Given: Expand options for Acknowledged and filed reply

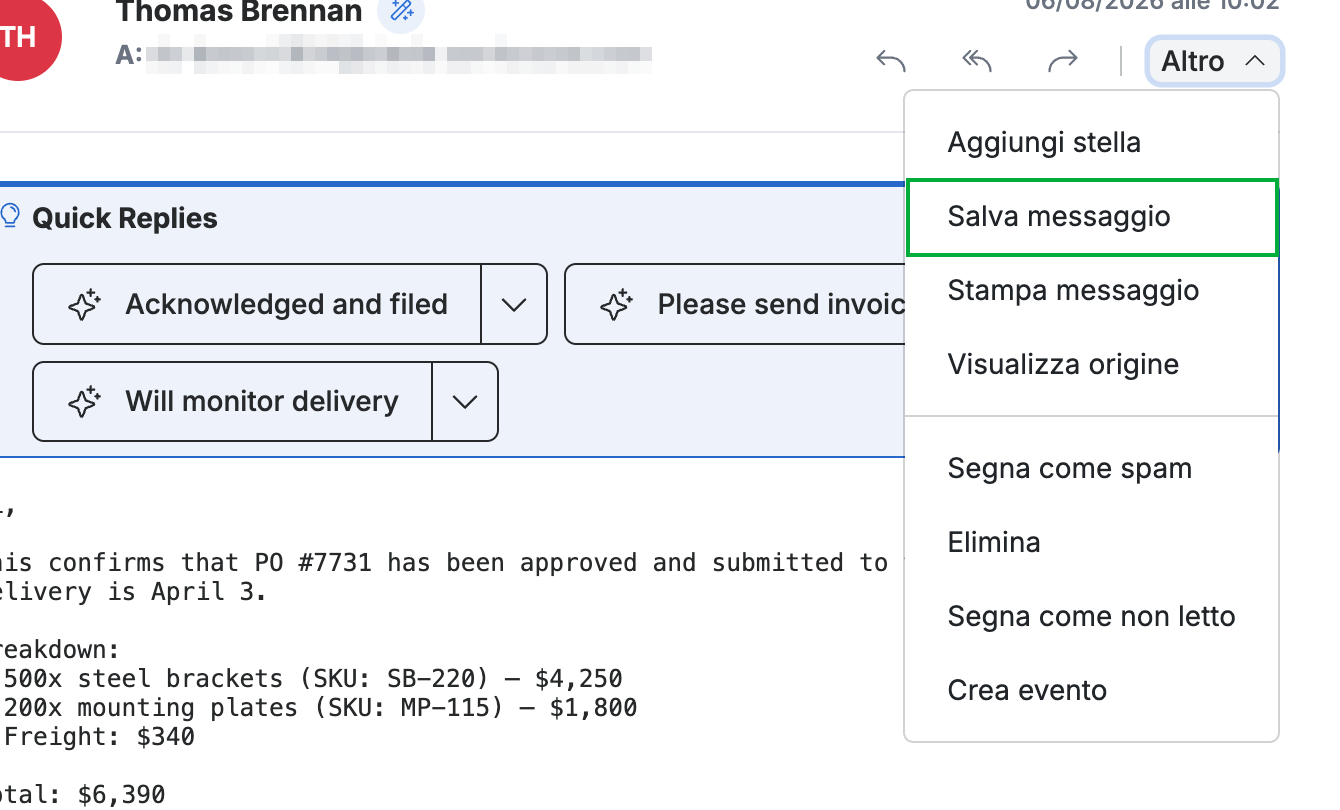Looking at the screenshot, I should [x=514, y=305].
